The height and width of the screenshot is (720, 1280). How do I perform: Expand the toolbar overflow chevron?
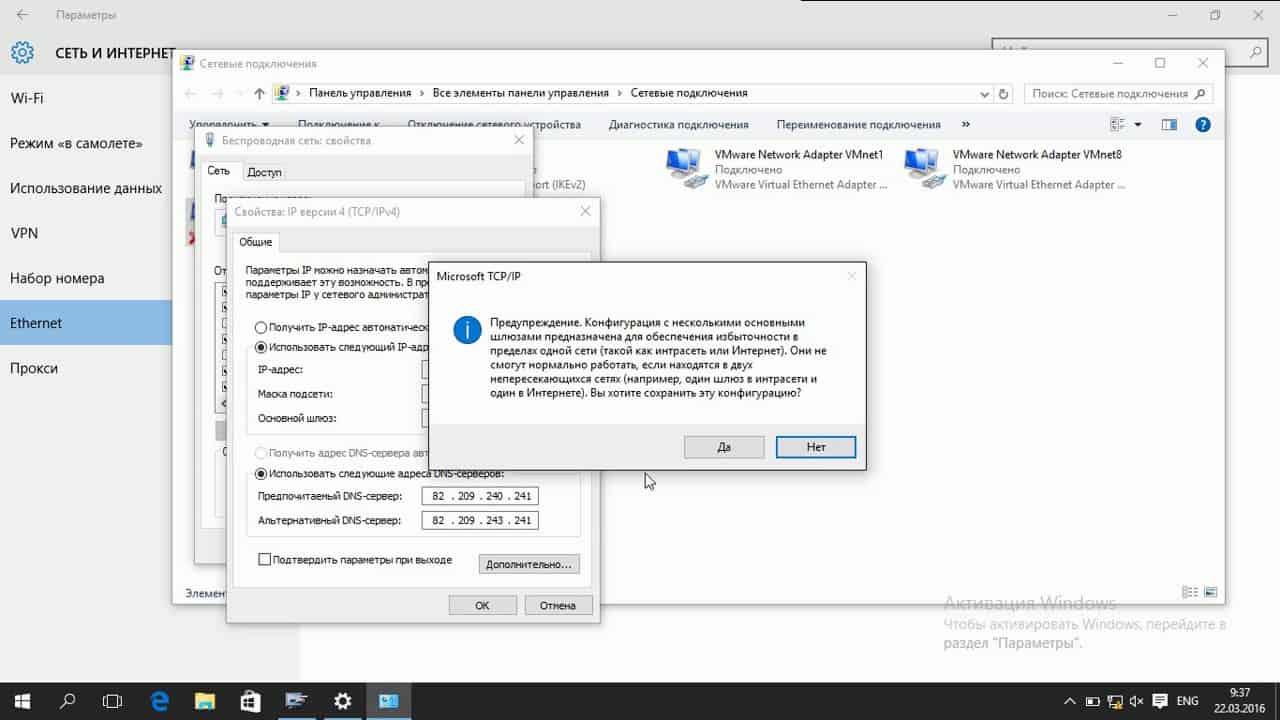pyautogui.click(x=965, y=125)
